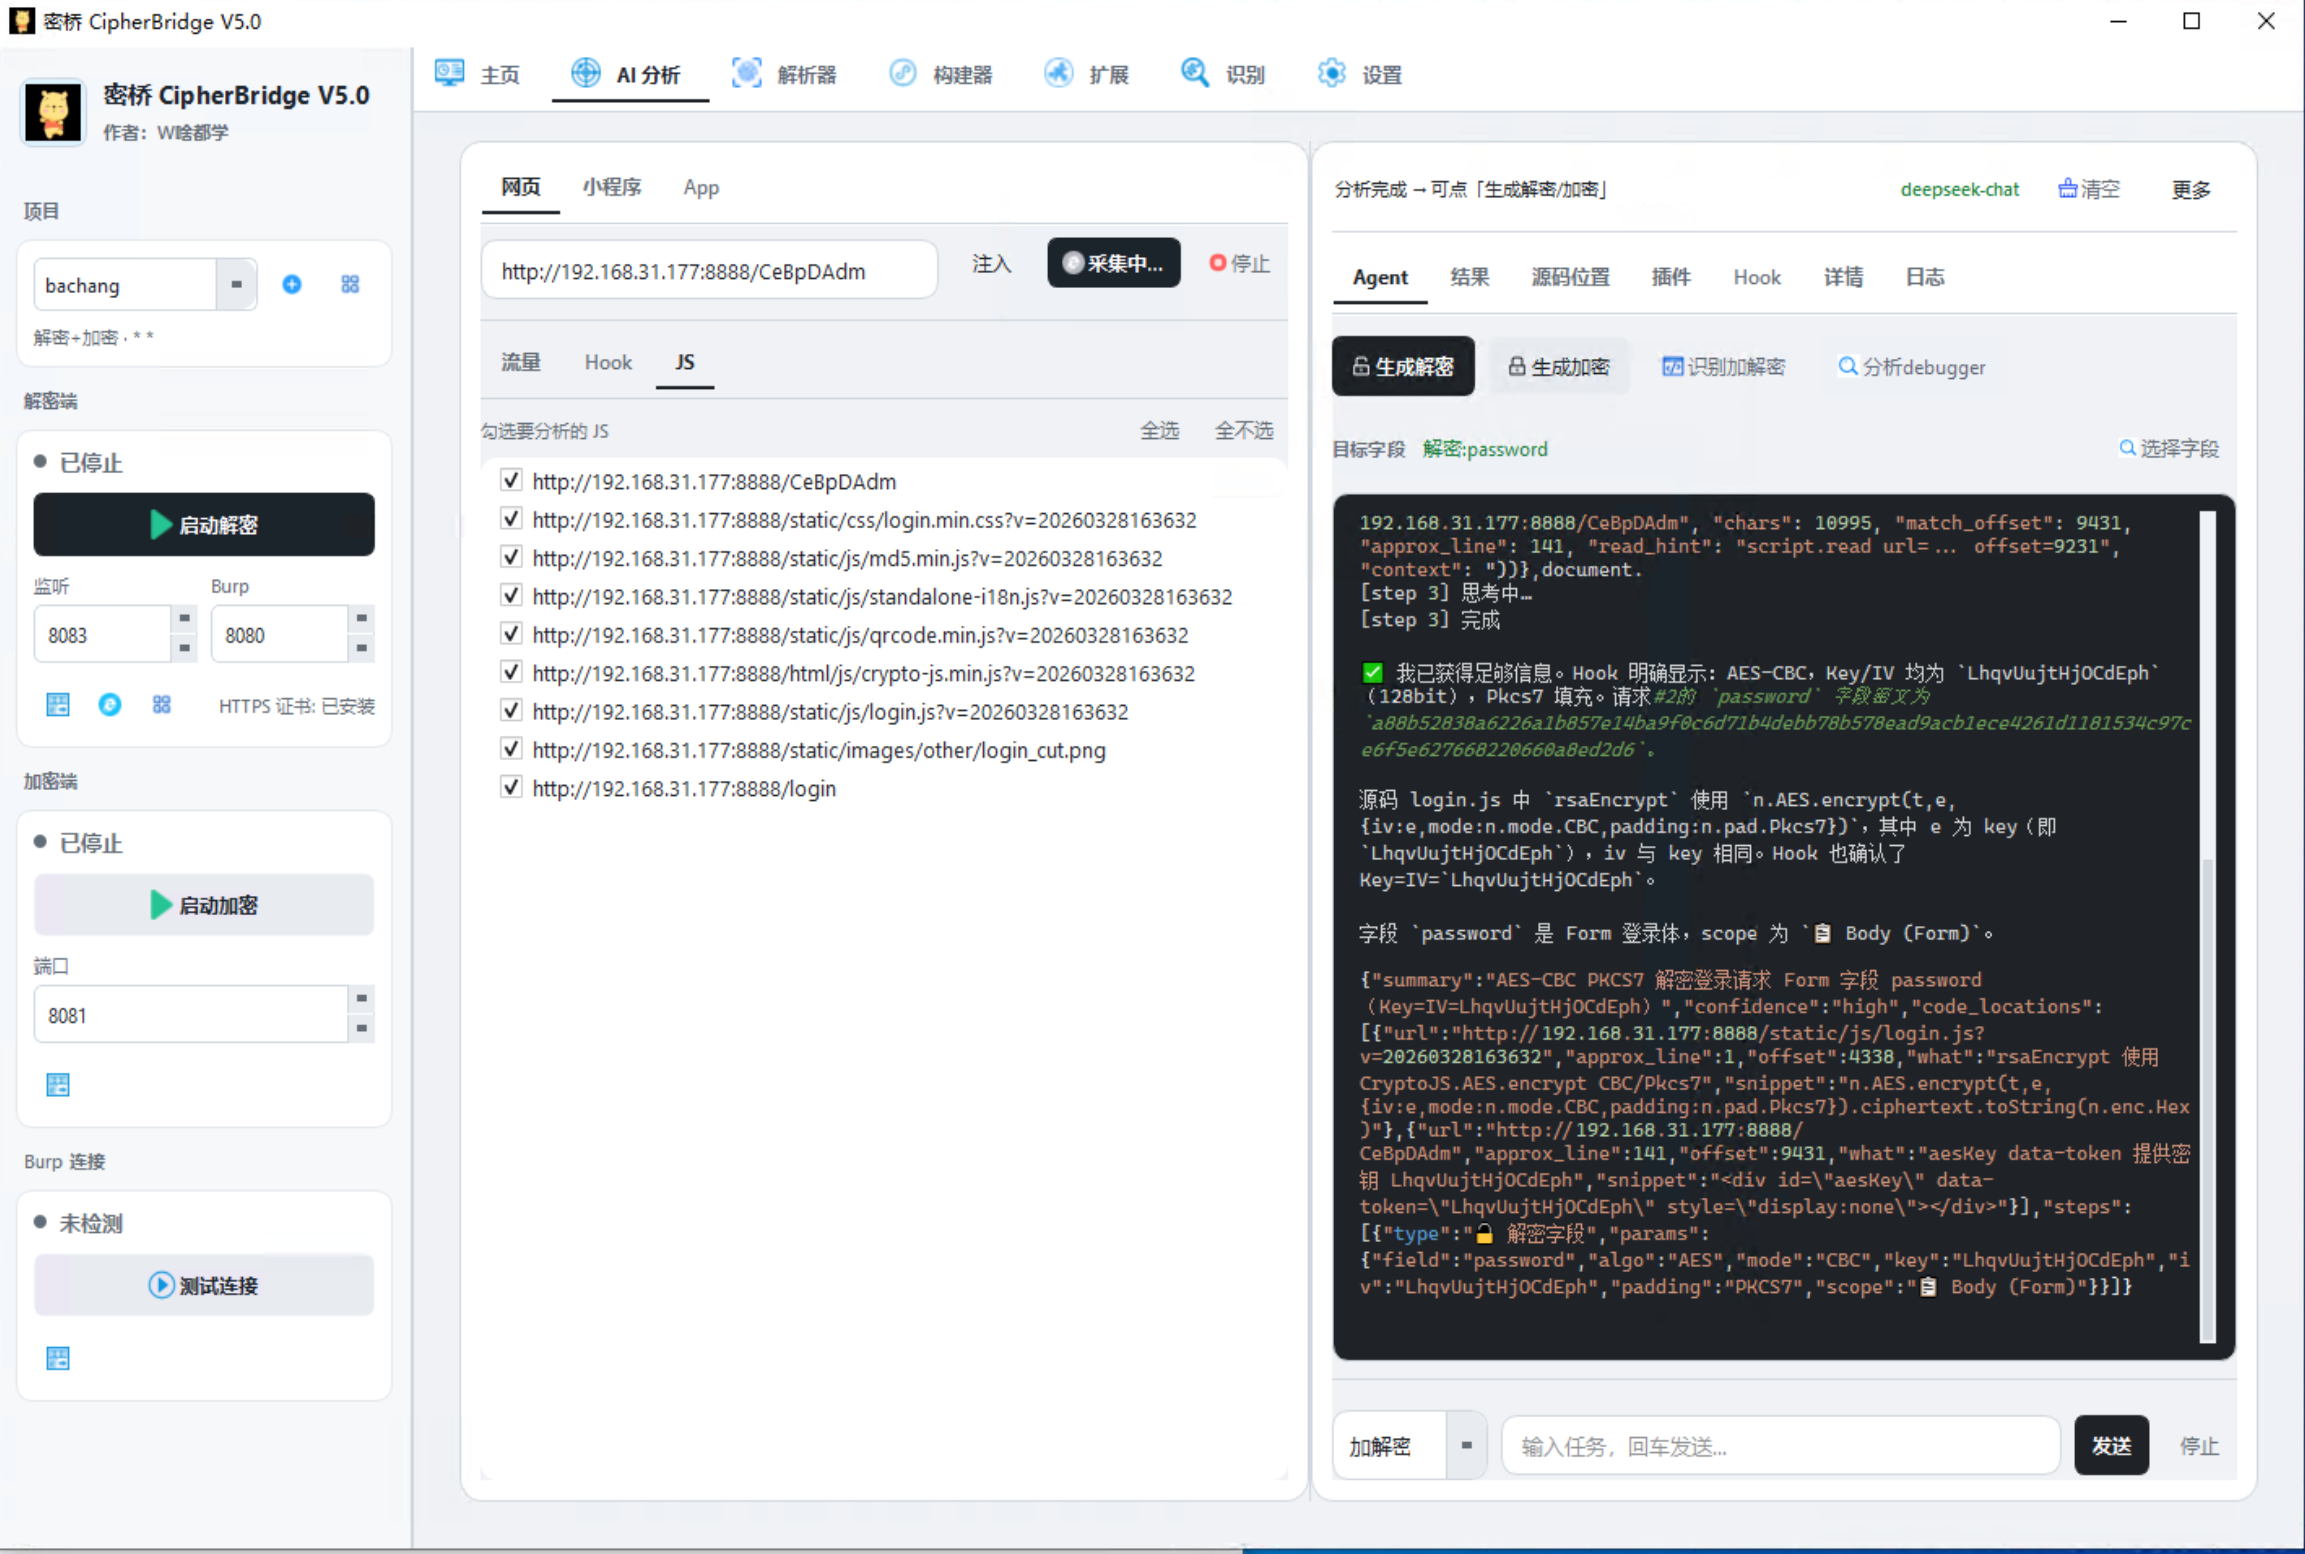Screen dimensions: 2305x1554
Task: Open project grid icon beside bachang
Action: coord(350,285)
